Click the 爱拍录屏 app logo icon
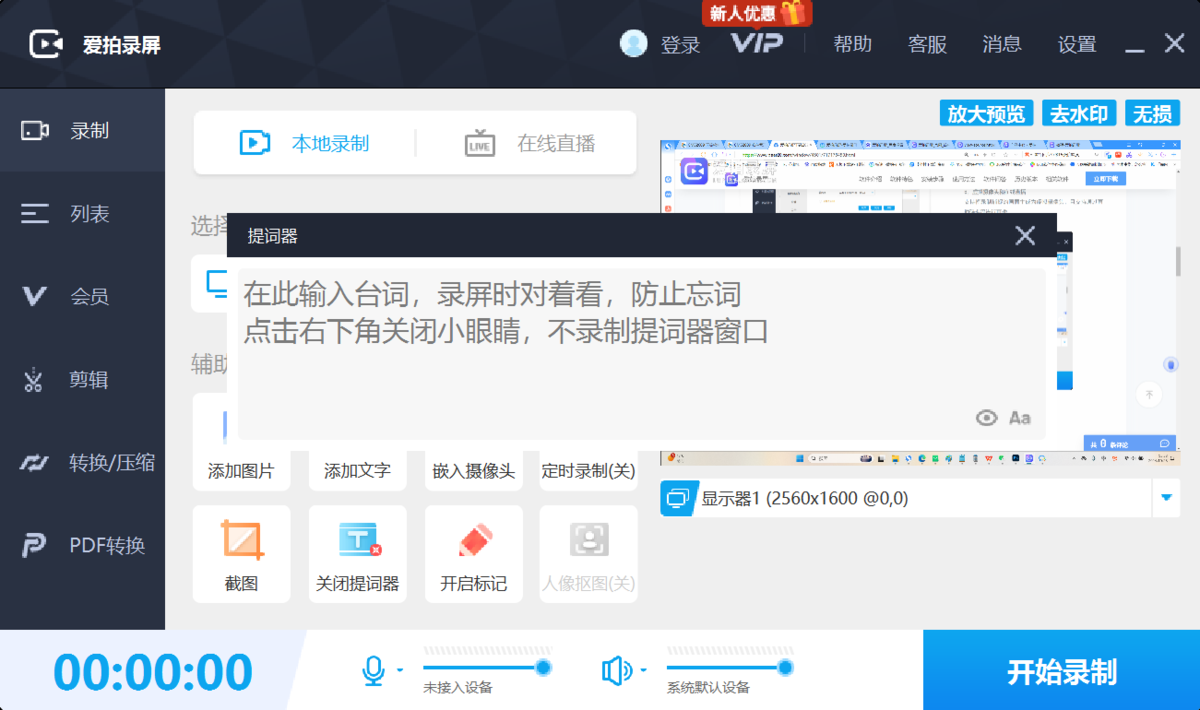Screen dimensions: 1200x710 pos(47,44)
